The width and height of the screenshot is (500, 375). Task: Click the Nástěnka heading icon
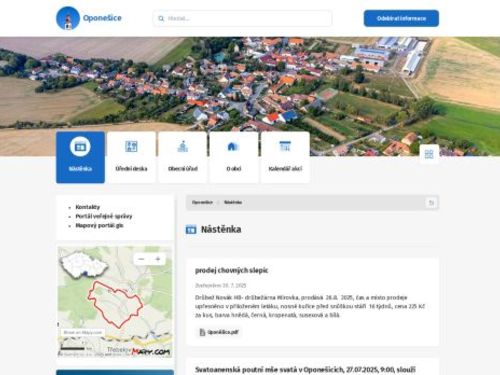(x=191, y=230)
